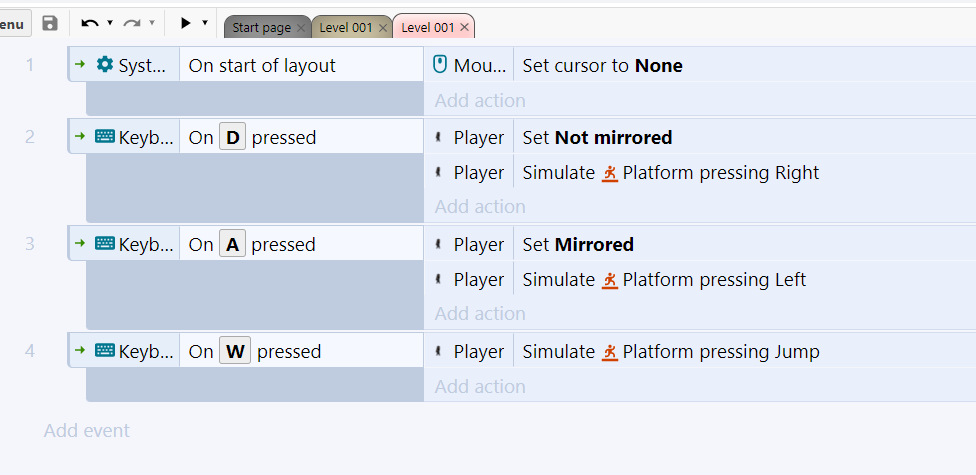Click the Preview play button
Screen dimensions: 976x475
click(x=185, y=24)
